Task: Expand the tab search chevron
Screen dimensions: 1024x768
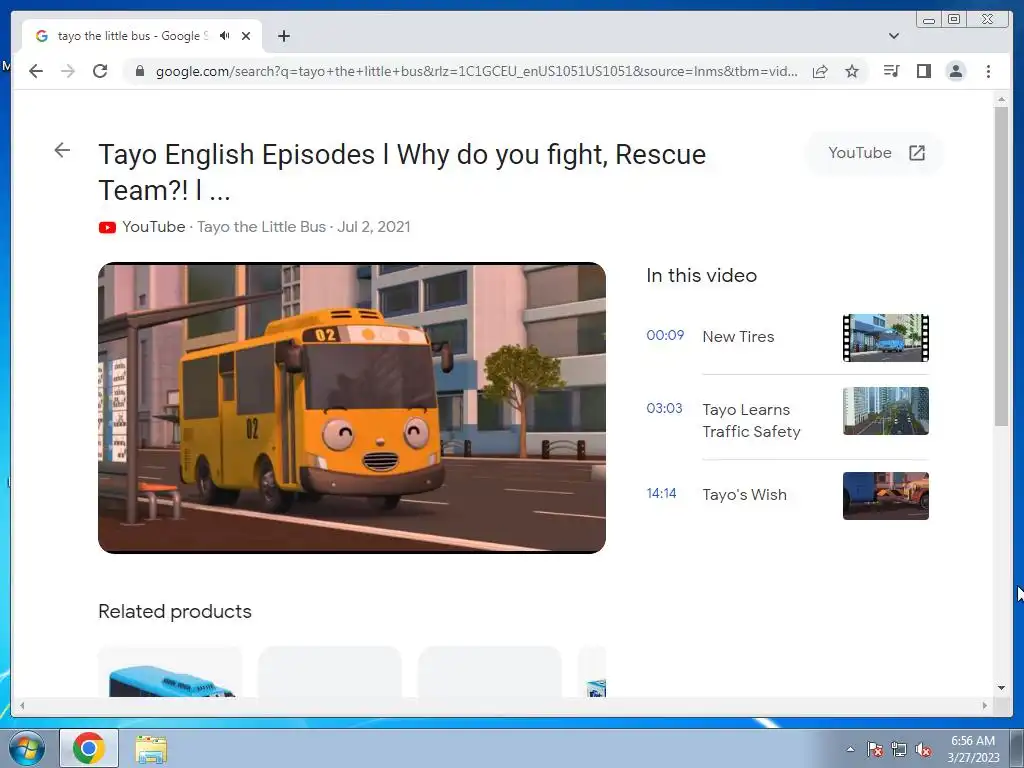Action: pos(894,36)
